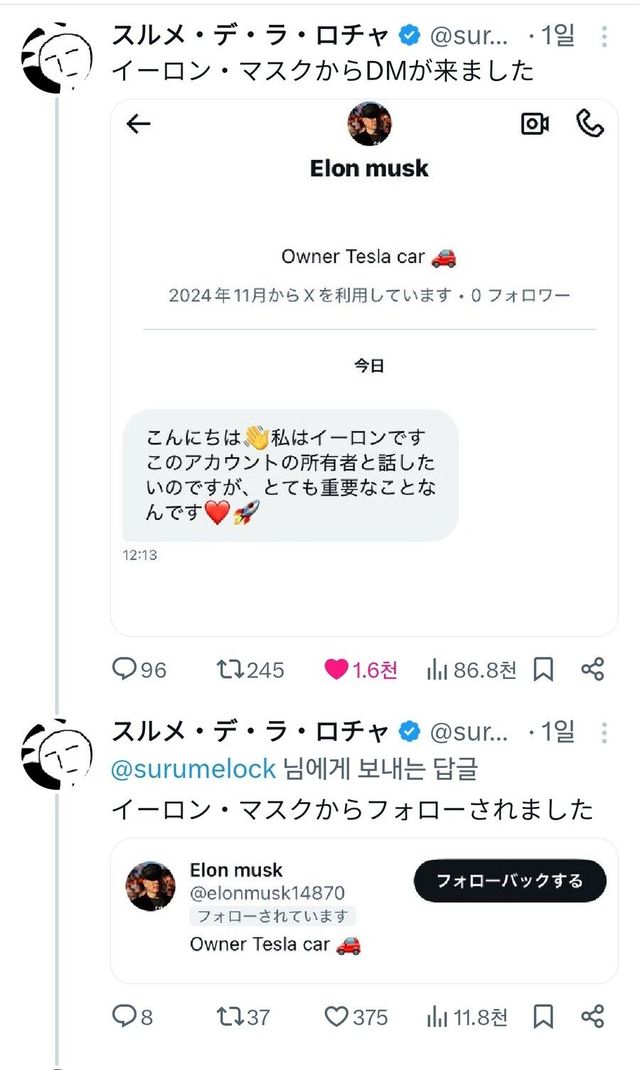Open the first tweet's three-dot menu
640x1070 pixels.
pyautogui.click(x=604, y=37)
